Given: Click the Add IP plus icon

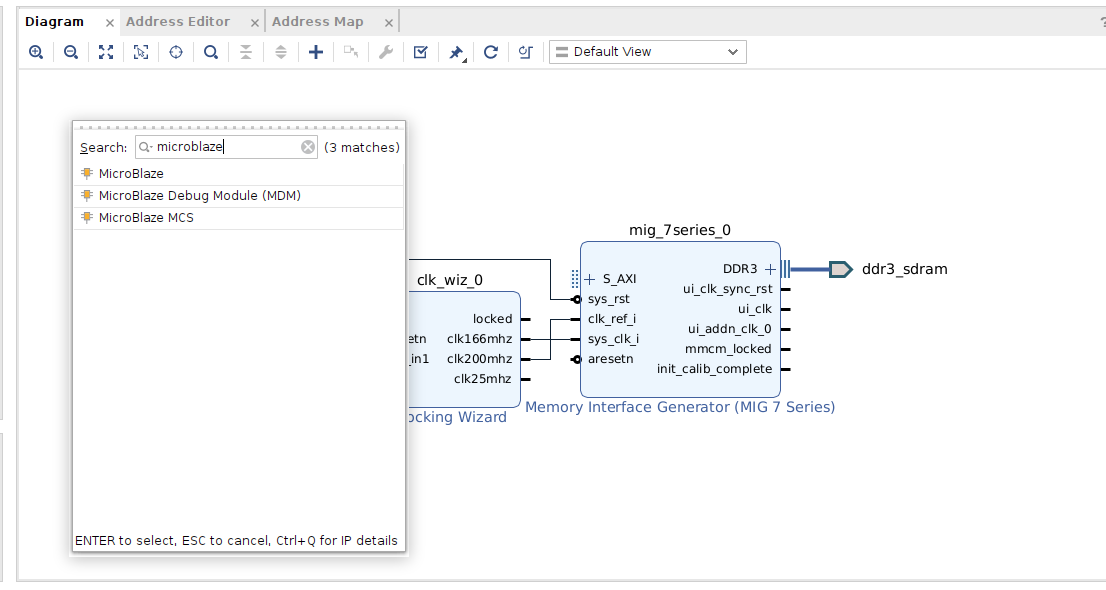Looking at the screenshot, I should pyautogui.click(x=316, y=52).
